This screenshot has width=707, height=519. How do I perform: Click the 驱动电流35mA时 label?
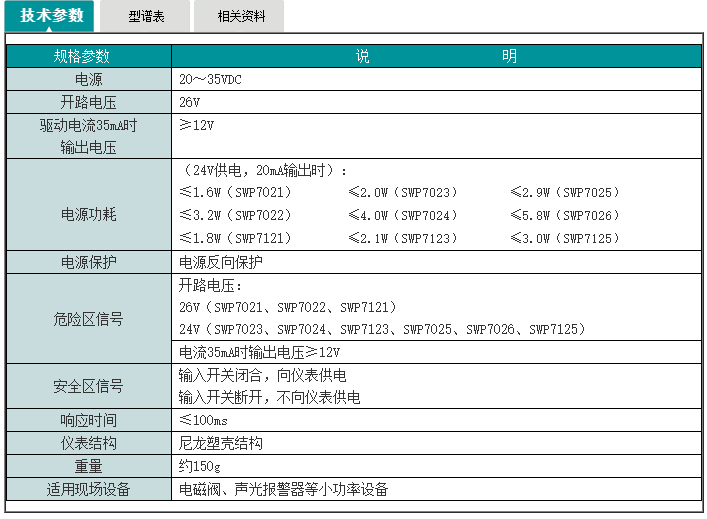tap(88, 125)
